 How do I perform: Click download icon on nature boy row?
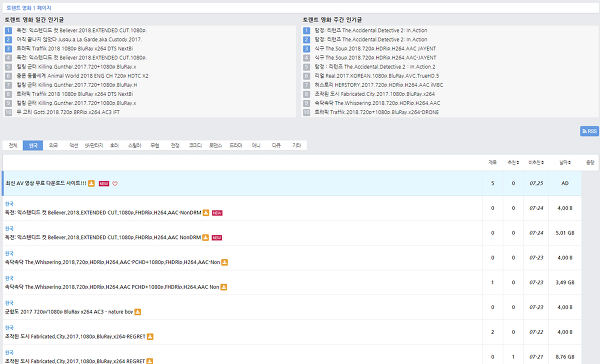pos(138,312)
